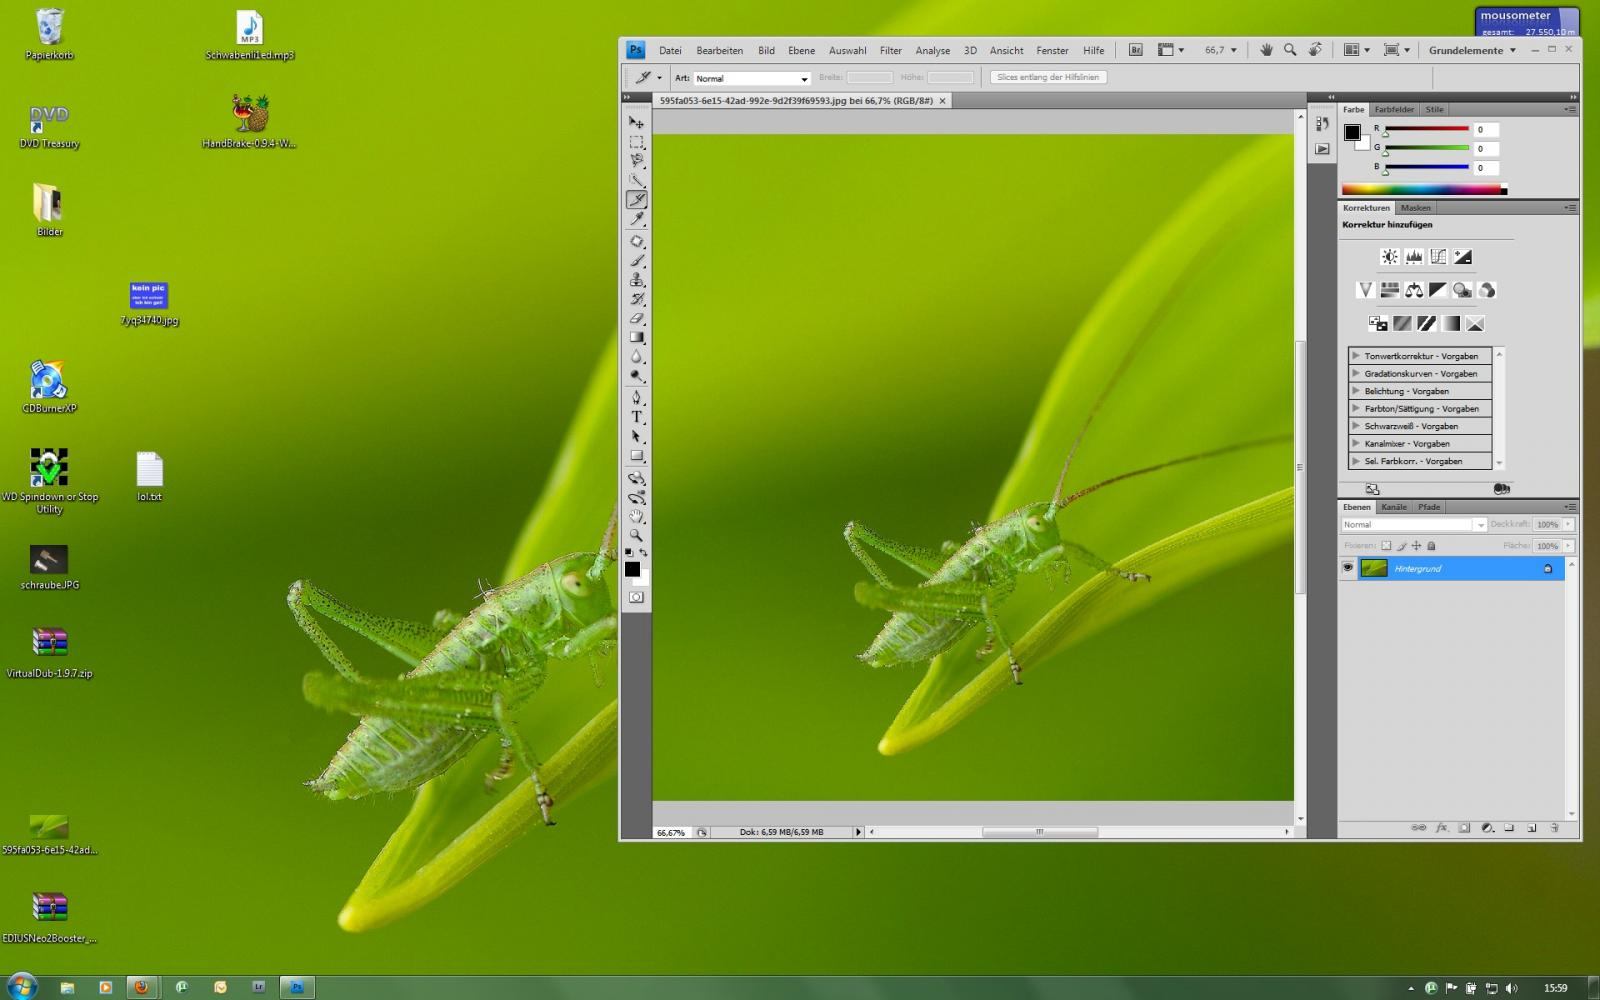This screenshot has width=1600, height=1000.
Task: Open the Fläche slider arrow
Action: (x=1568, y=546)
